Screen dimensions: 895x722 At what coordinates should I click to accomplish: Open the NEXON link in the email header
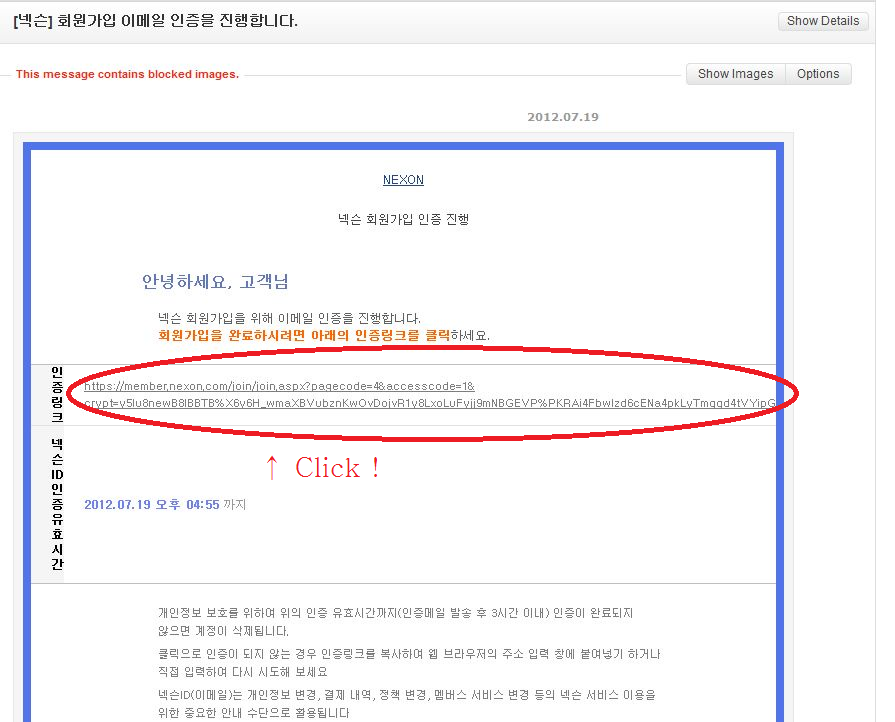403,180
